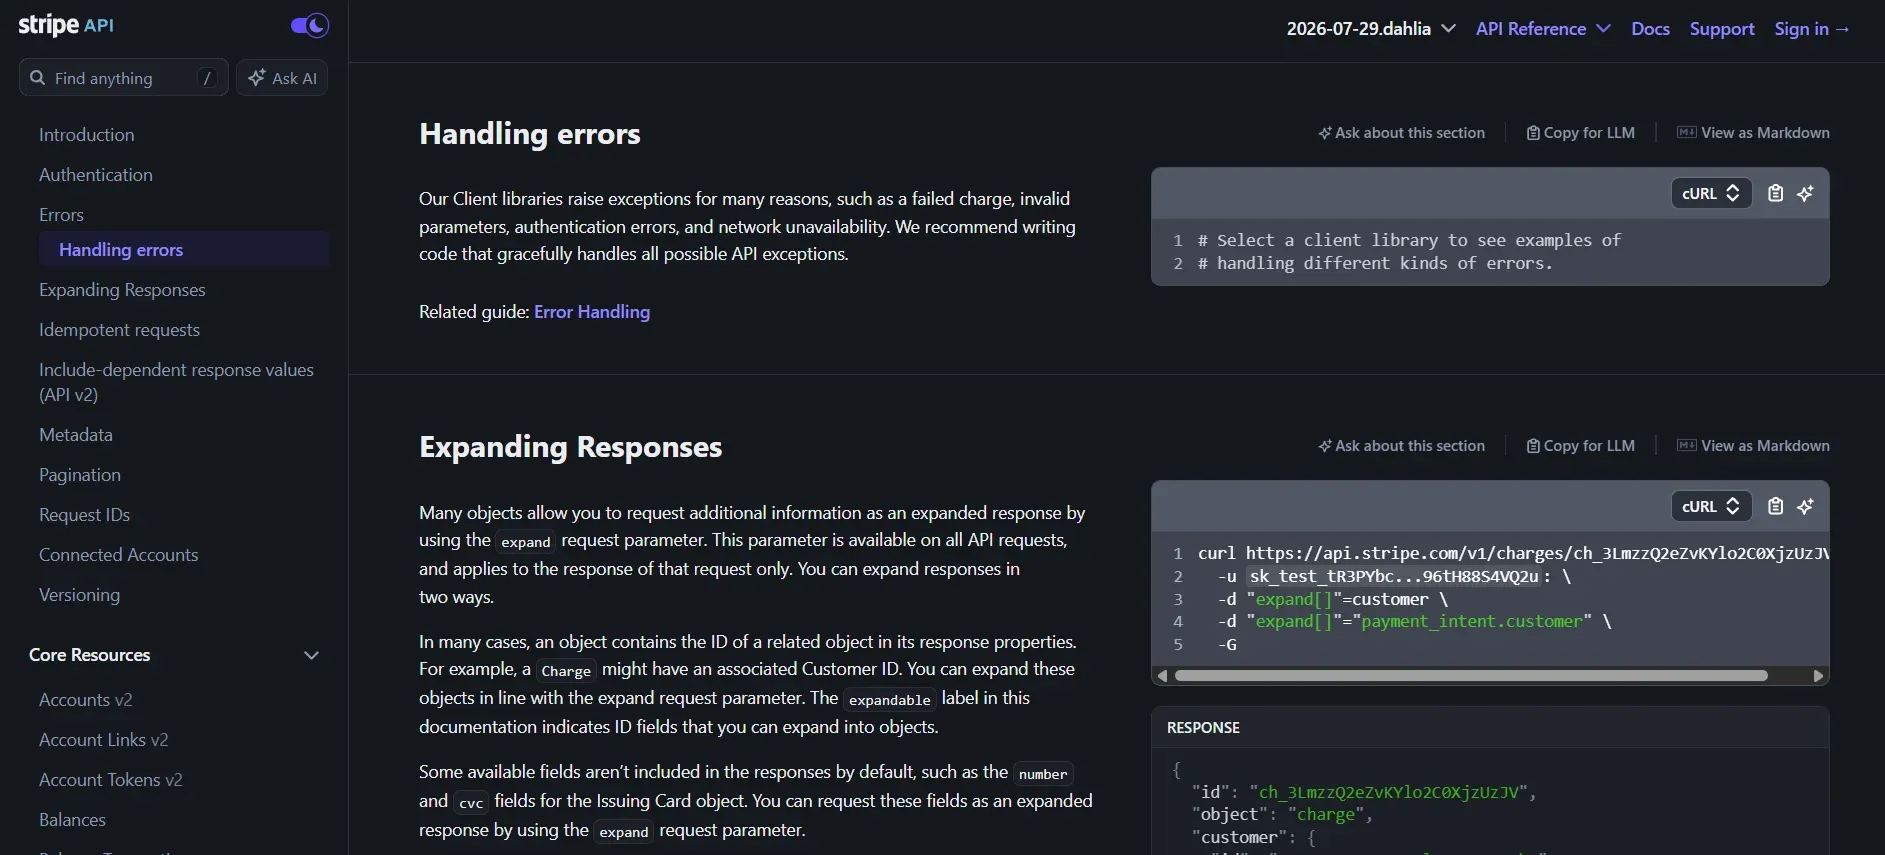The height and width of the screenshot is (855, 1885).
Task: Collapse the Core Resources section chevron
Action: (311, 655)
